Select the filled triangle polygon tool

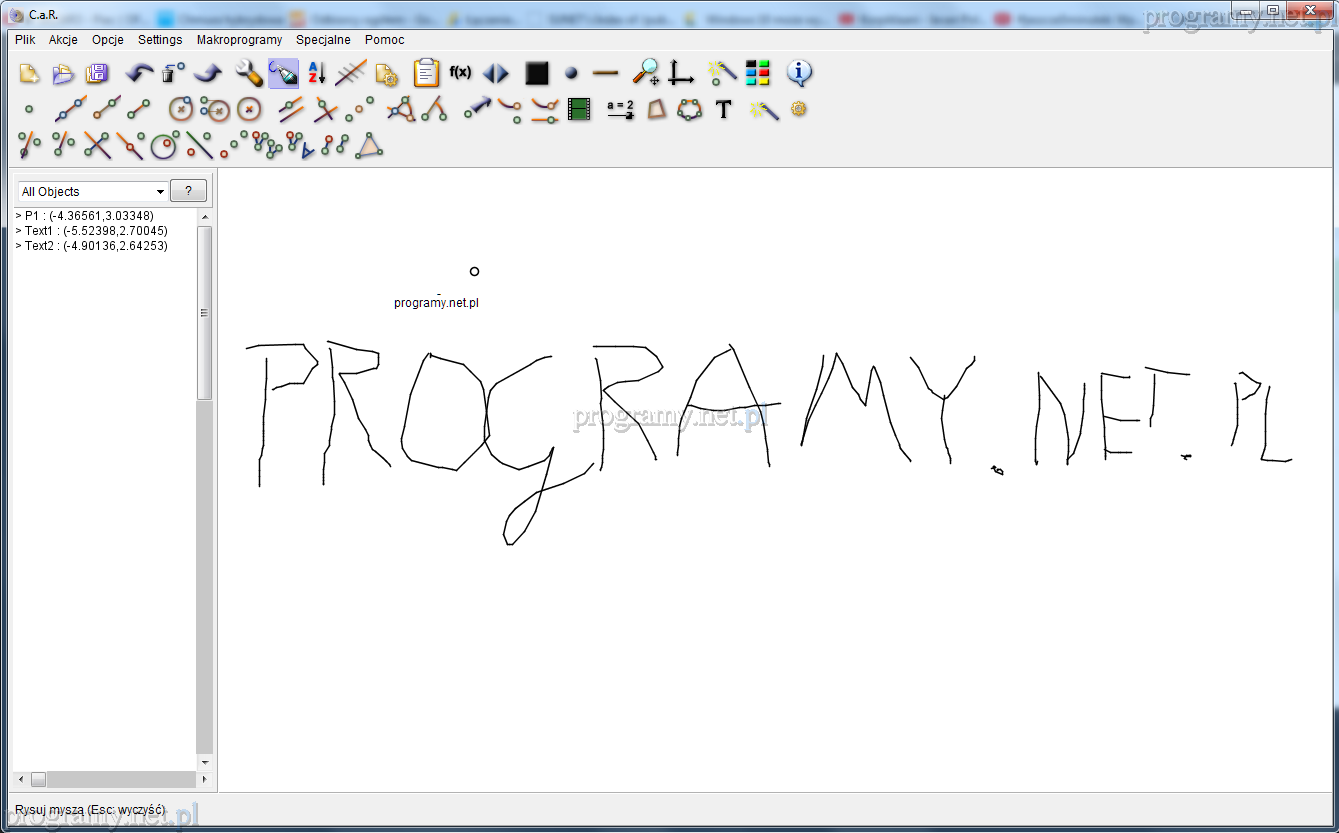pyautogui.click(x=370, y=146)
